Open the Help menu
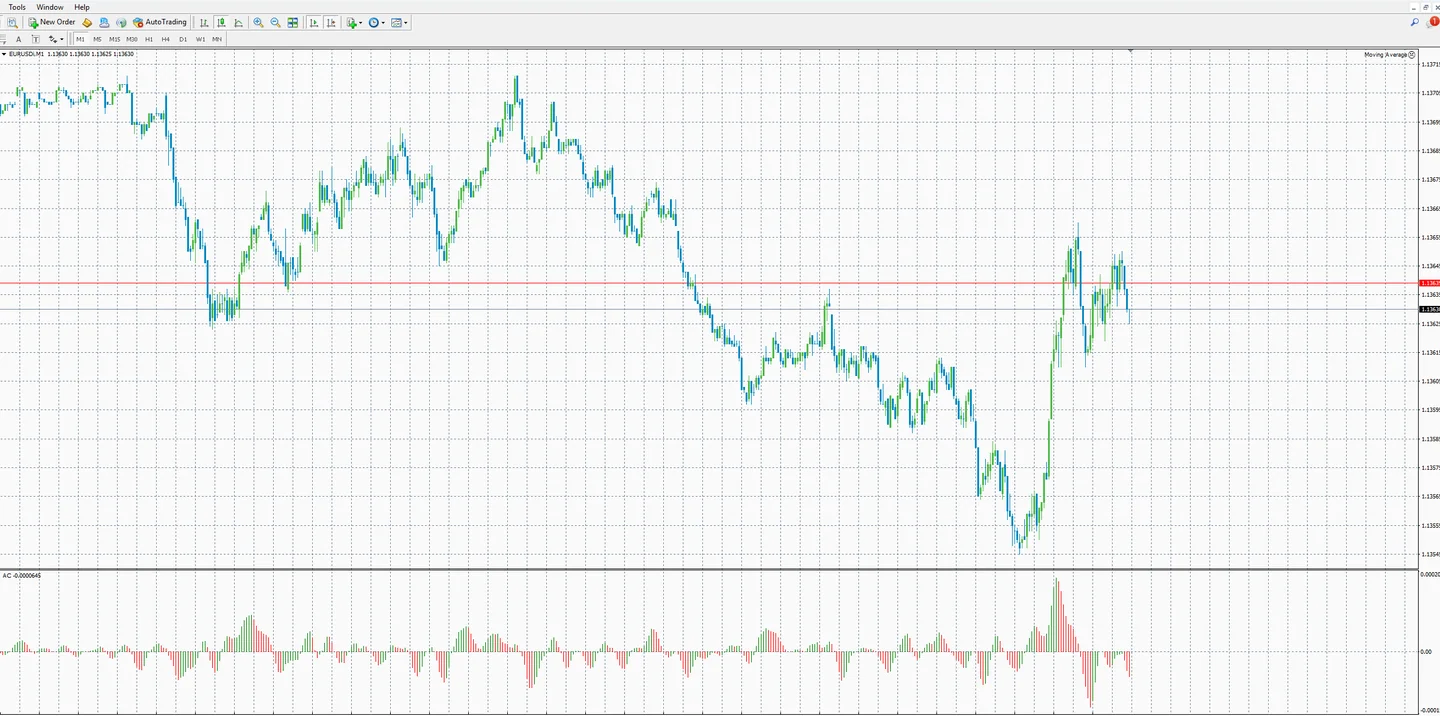This screenshot has height=716, width=1440. tap(82, 7)
